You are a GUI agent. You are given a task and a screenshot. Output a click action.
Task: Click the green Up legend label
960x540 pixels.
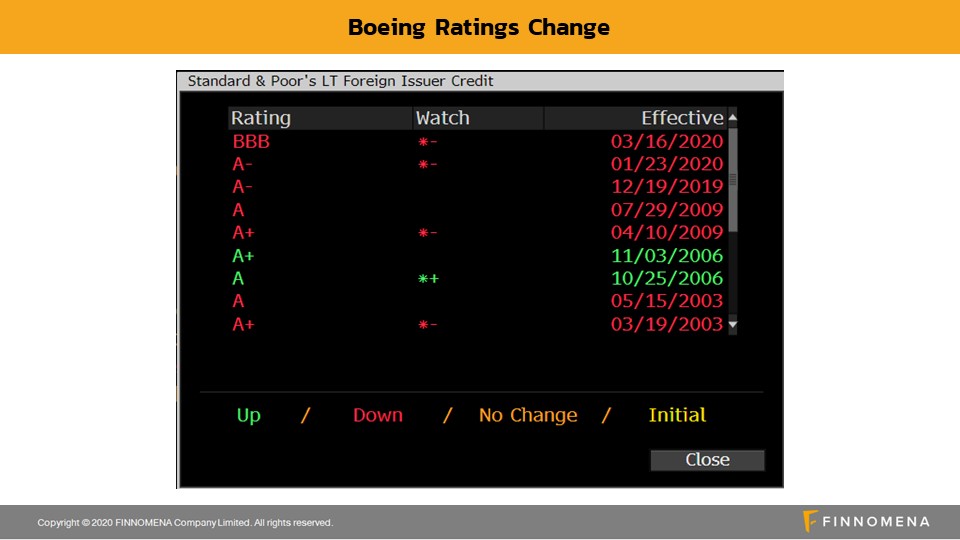(248, 415)
